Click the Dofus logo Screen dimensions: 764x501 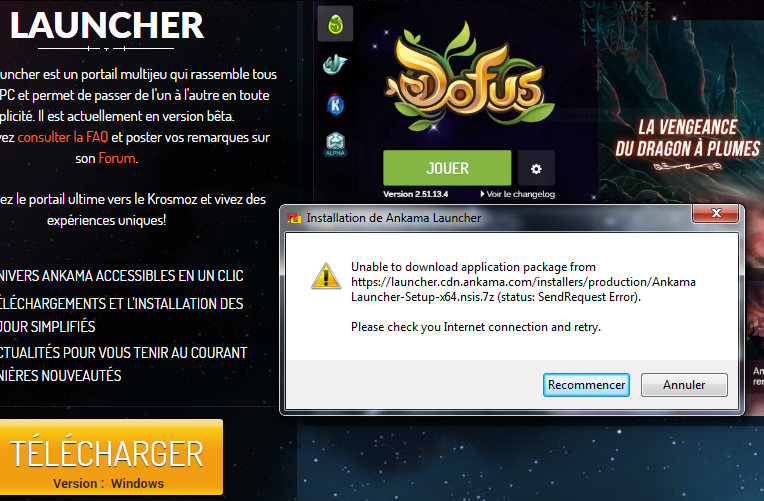point(470,80)
